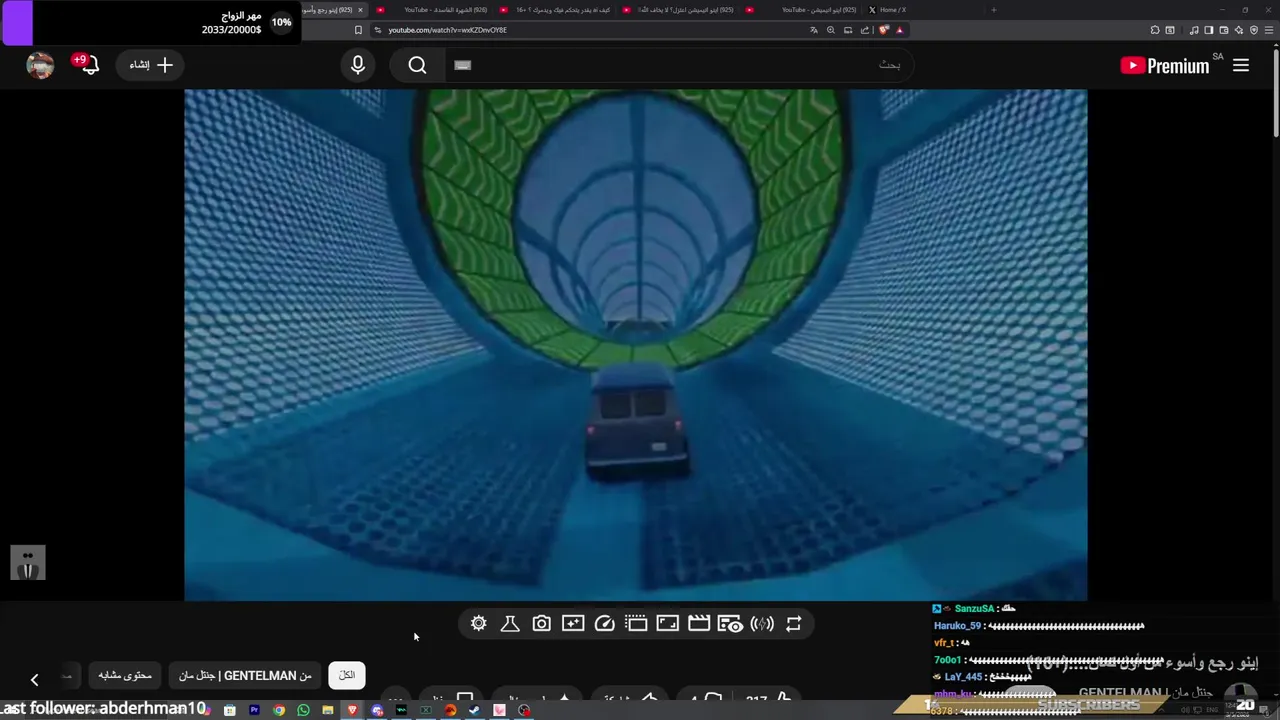Screen dimensions: 1280x720
Task: Click the translate page icon
Action: click(814, 30)
